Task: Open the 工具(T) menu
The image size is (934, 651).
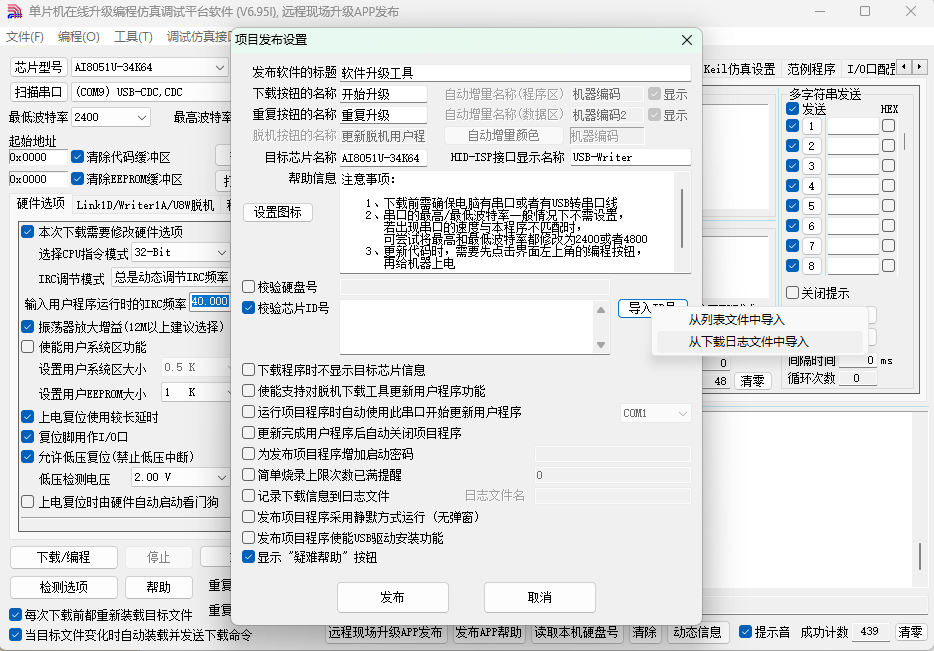Action: (133, 37)
